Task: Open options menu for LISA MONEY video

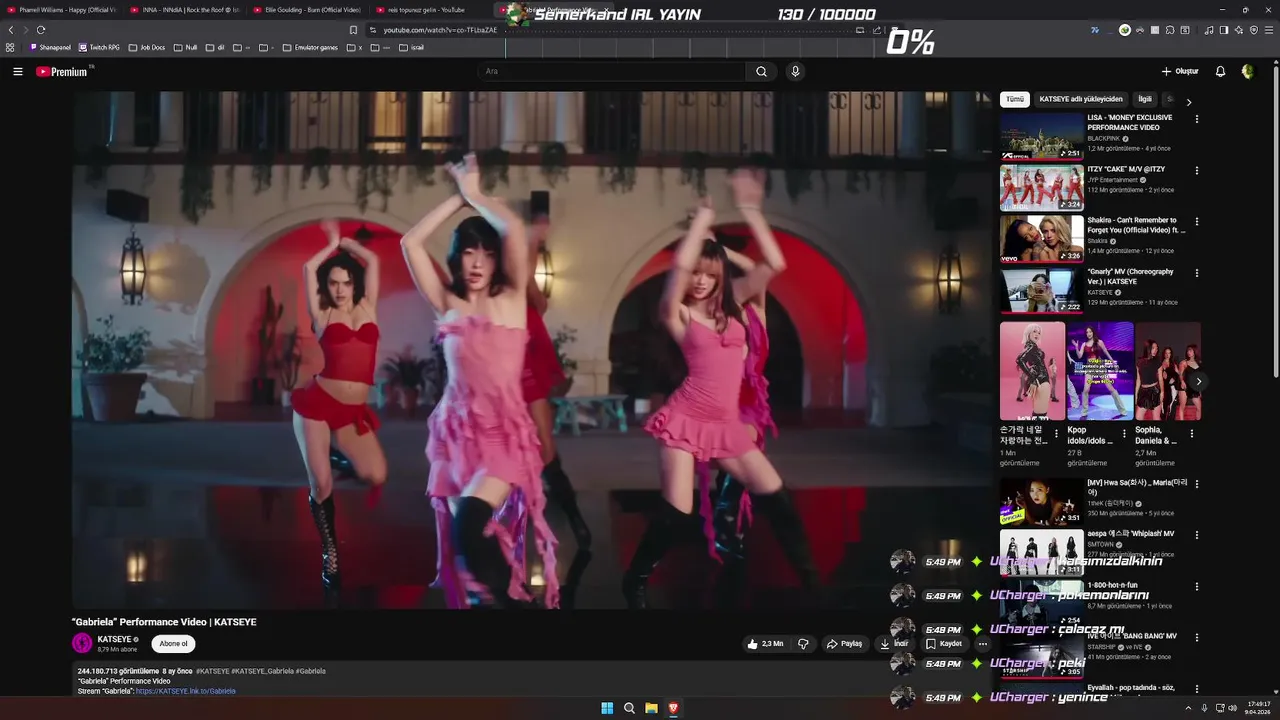Action: click(1196, 119)
